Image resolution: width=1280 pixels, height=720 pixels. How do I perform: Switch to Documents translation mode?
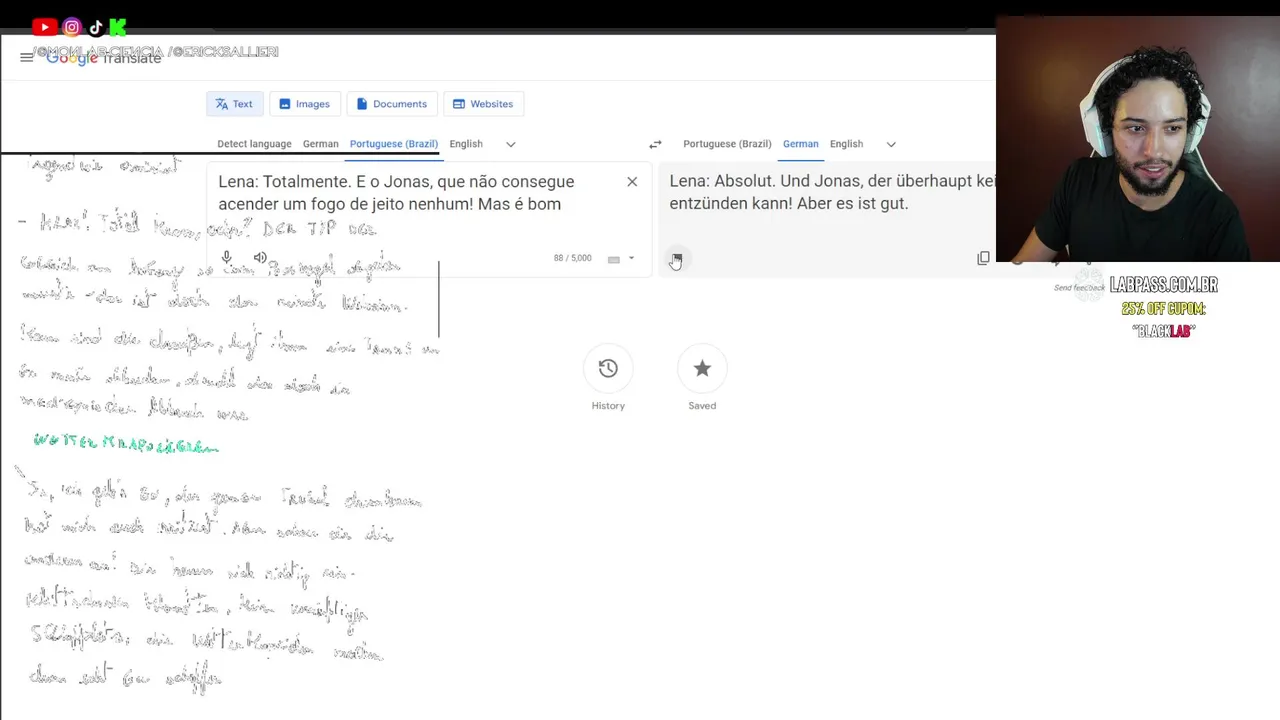point(392,104)
